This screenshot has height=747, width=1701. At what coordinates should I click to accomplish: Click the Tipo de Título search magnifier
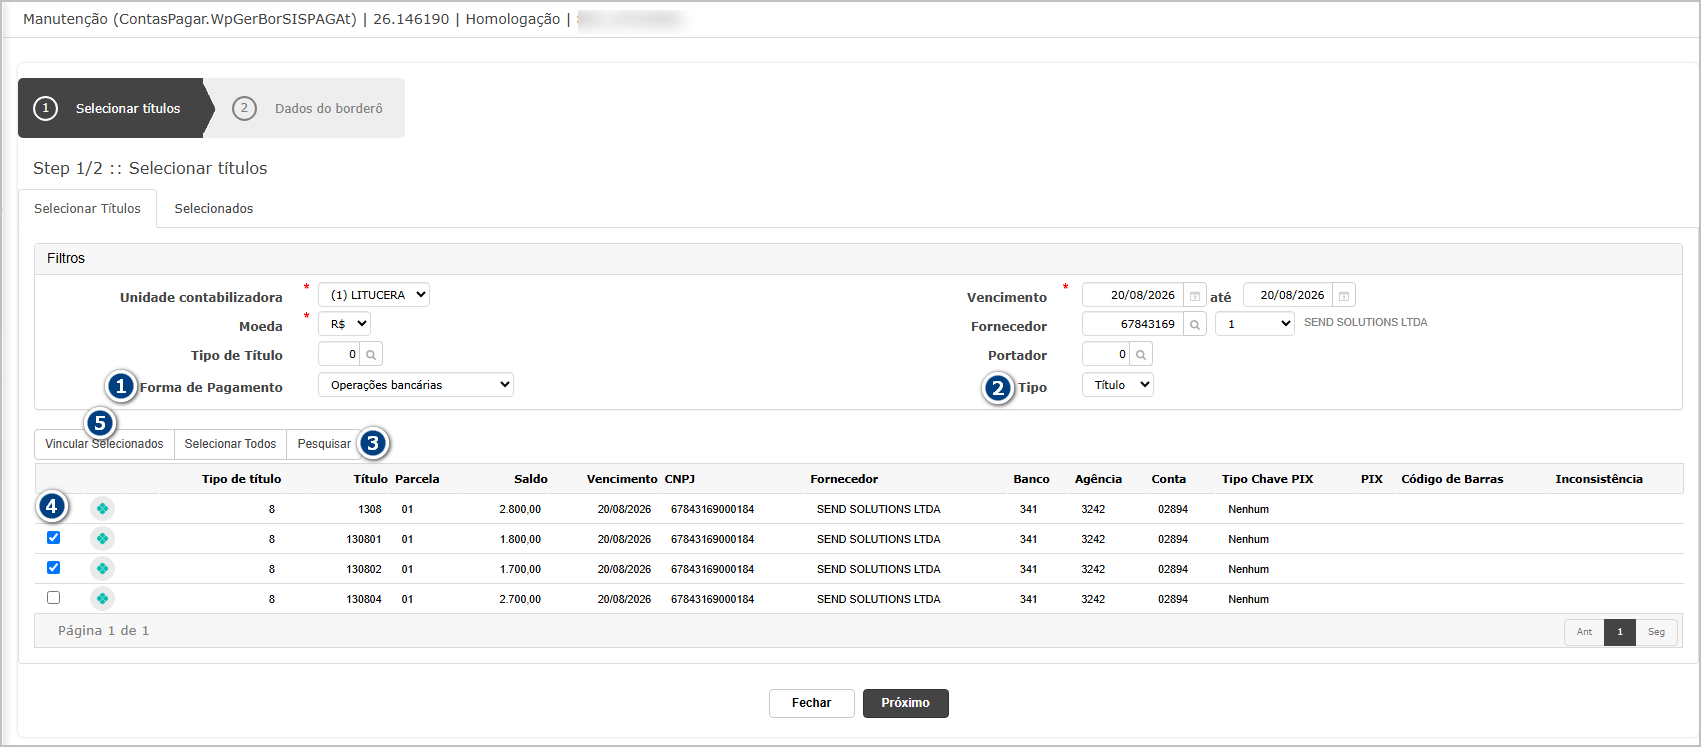[371, 355]
